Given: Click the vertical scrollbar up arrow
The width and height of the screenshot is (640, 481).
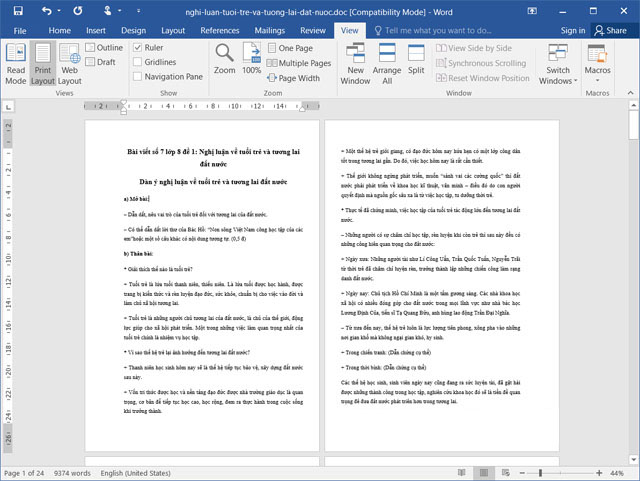Looking at the screenshot, I should [633, 105].
